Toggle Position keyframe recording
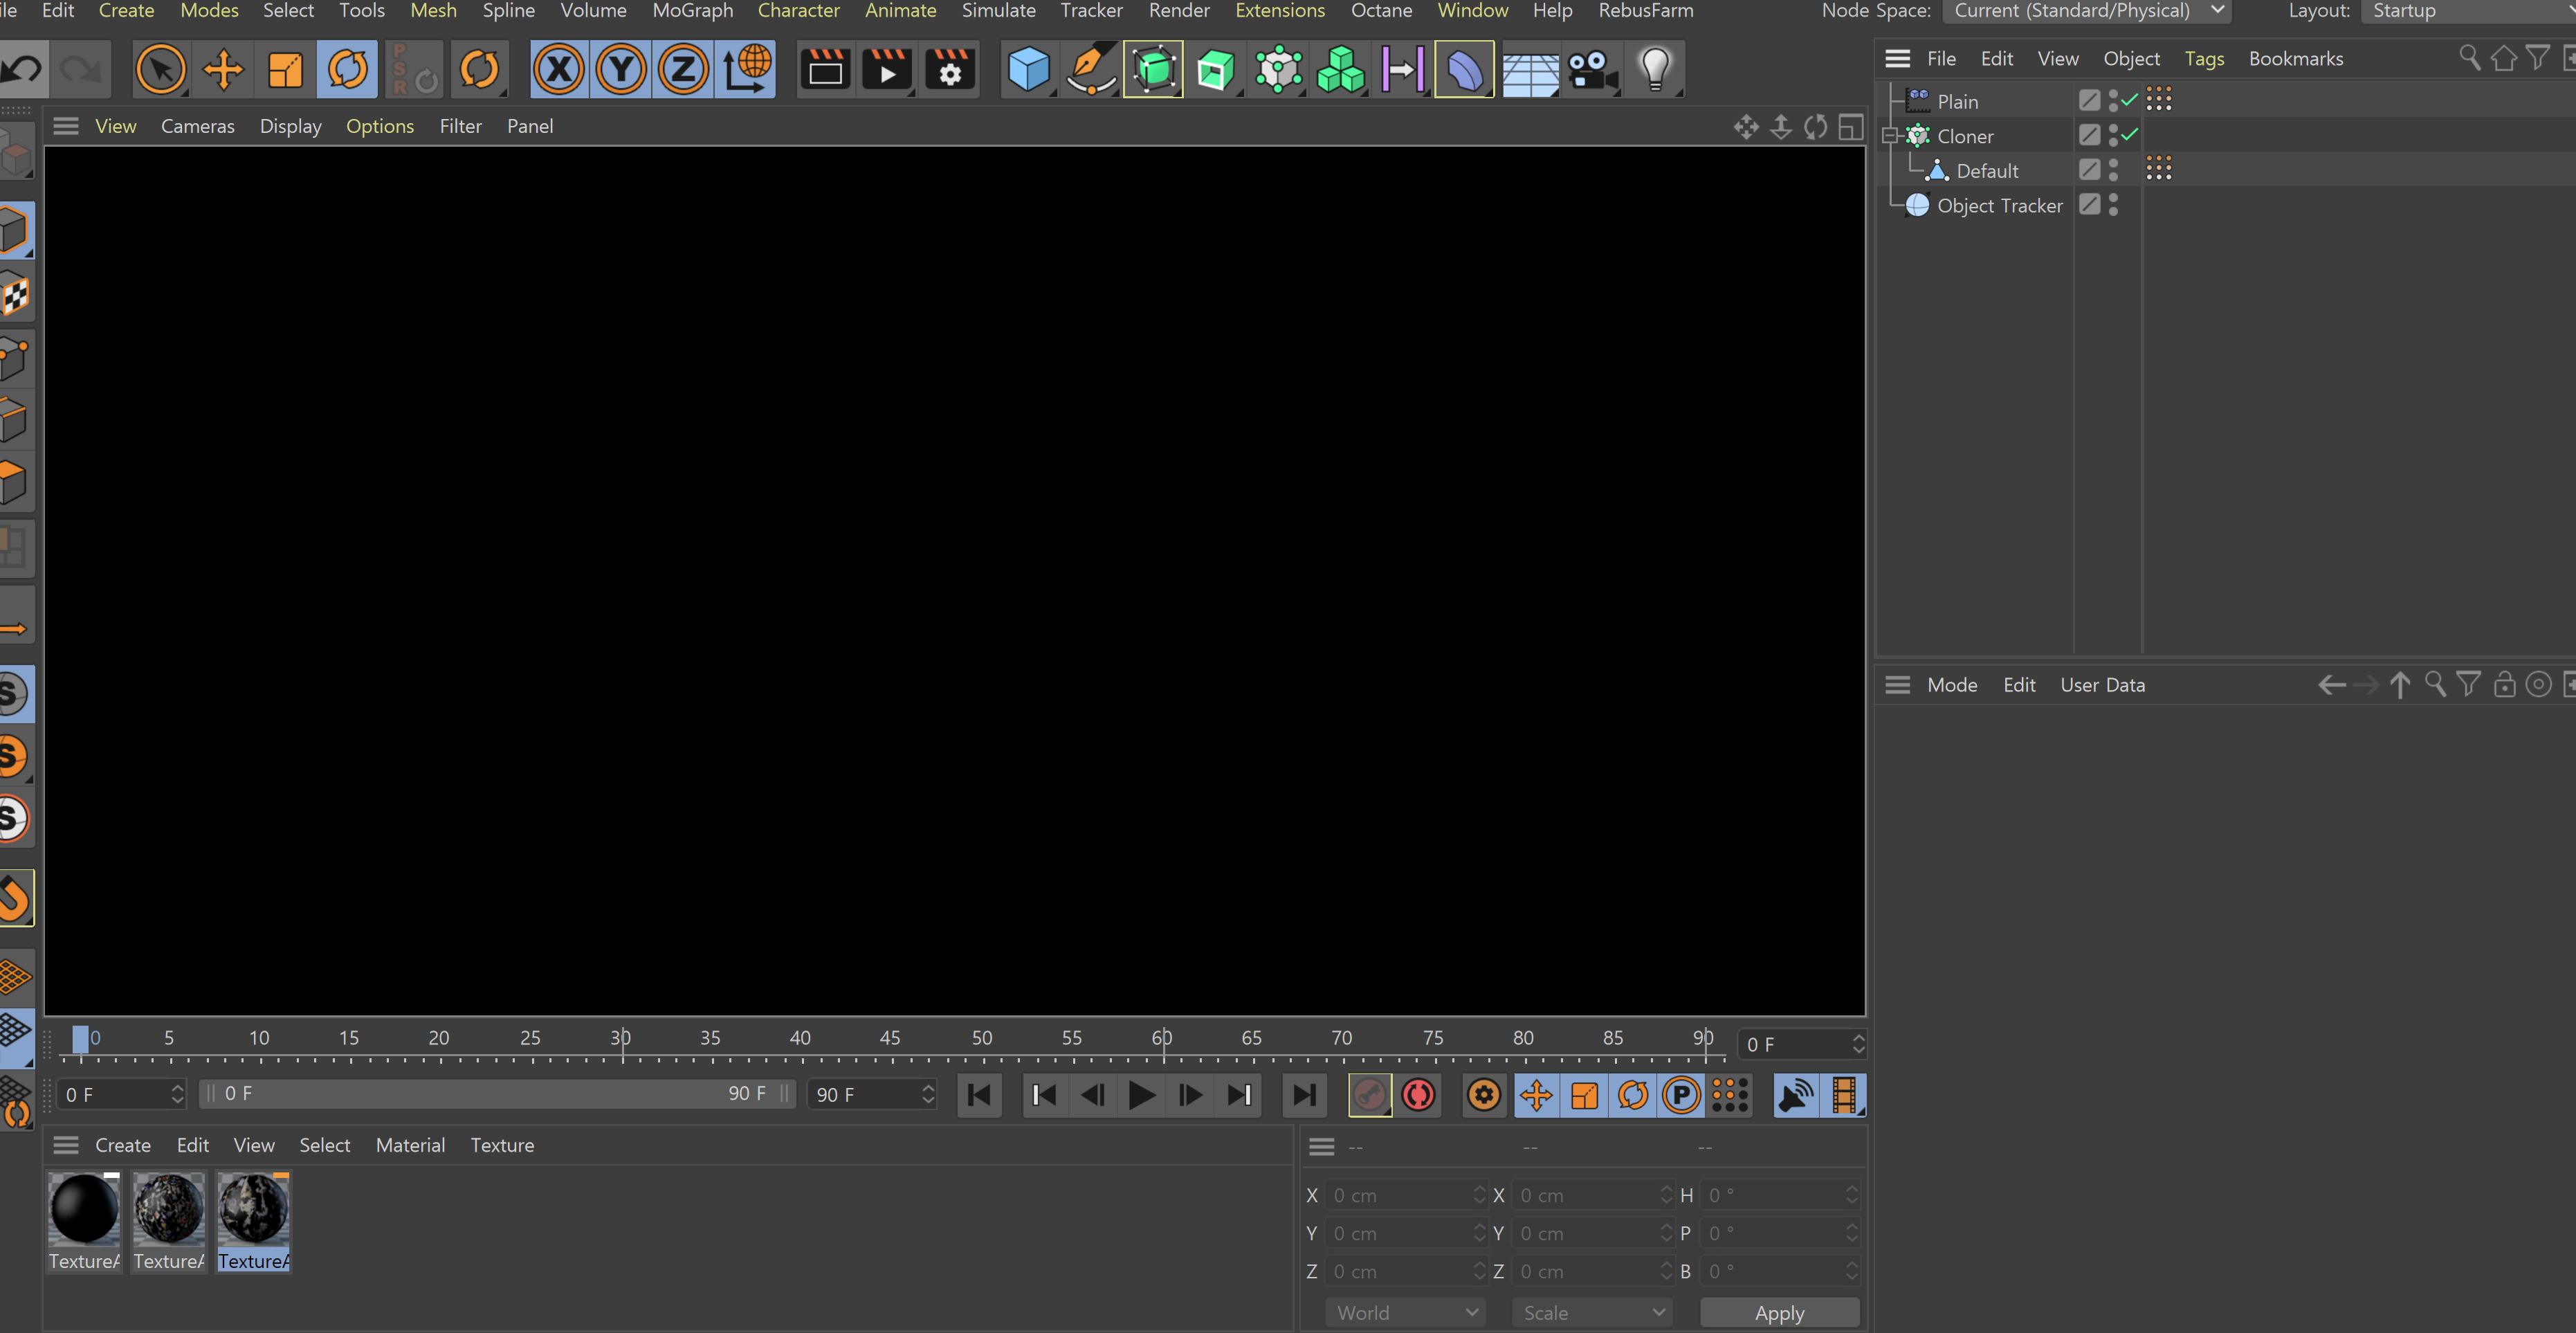The image size is (2576, 1333). coord(1536,1095)
